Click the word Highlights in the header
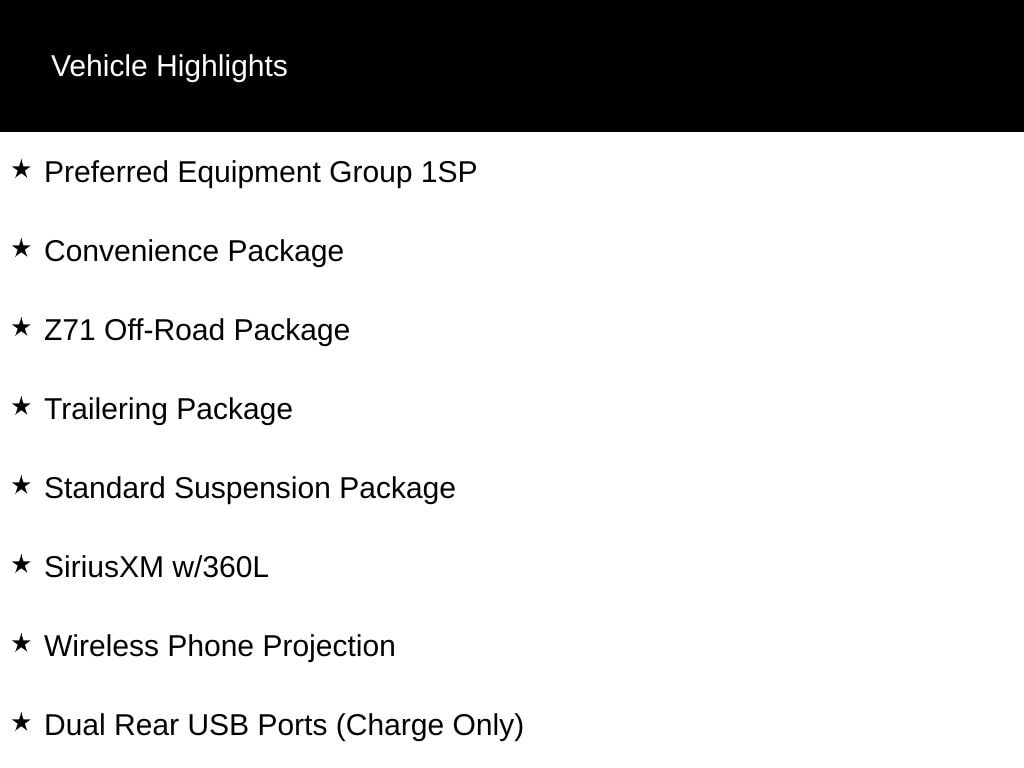 222,67
